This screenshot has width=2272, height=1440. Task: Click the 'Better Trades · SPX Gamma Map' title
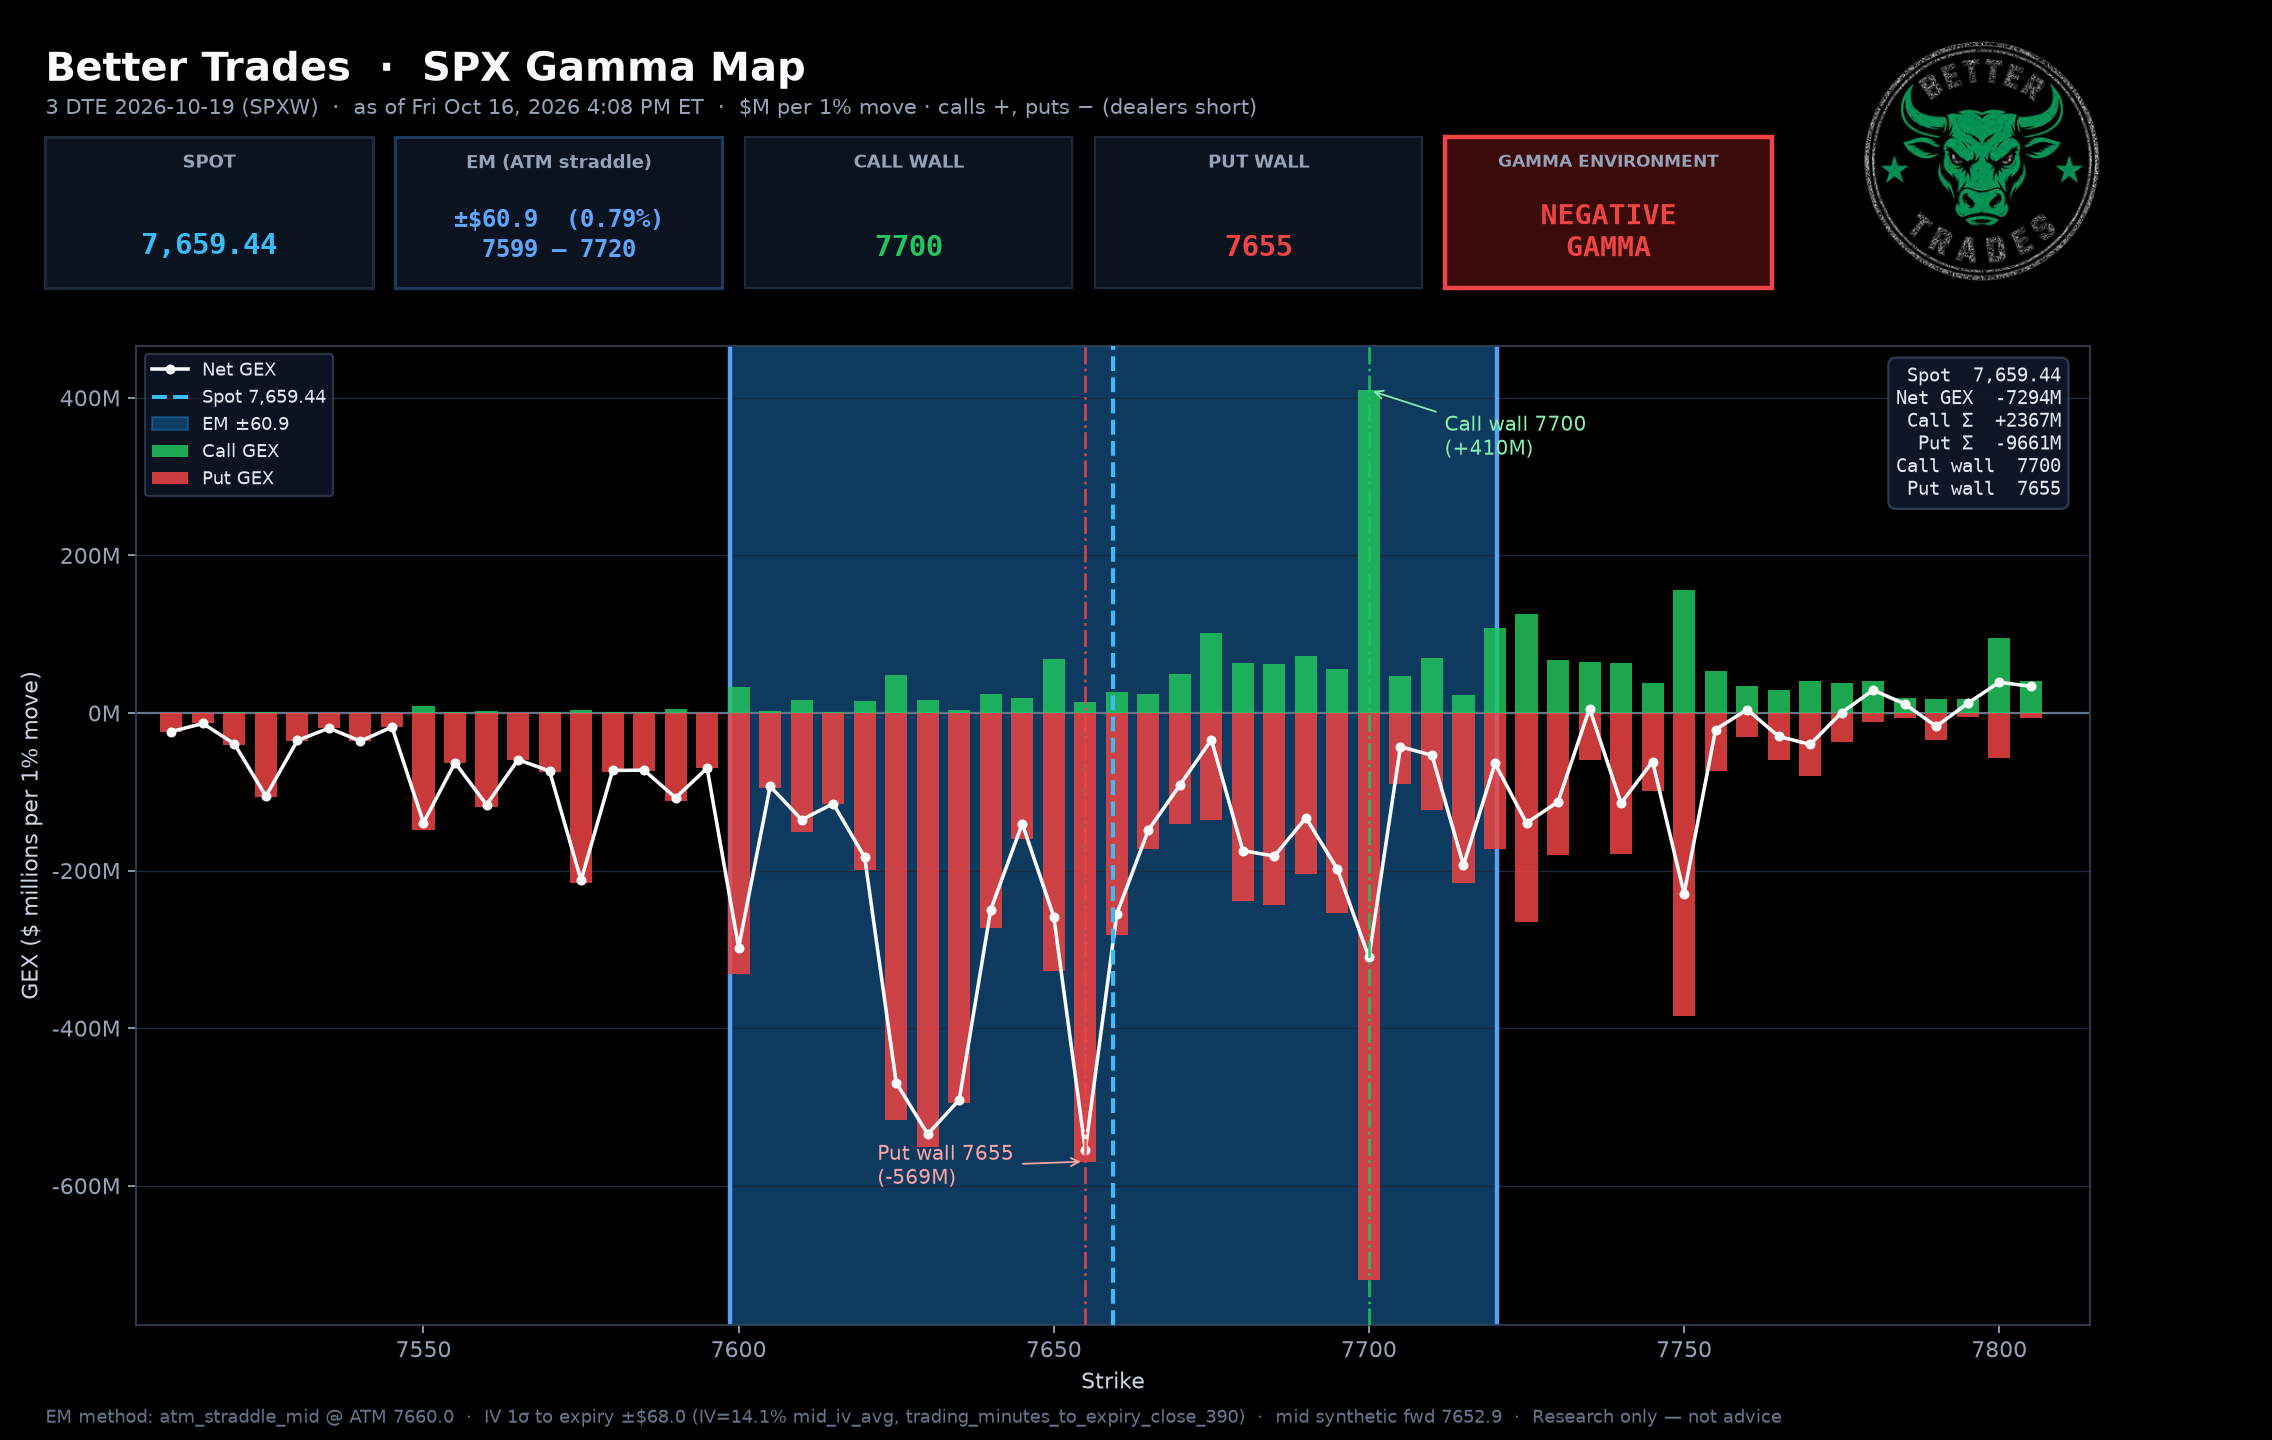coord(425,67)
